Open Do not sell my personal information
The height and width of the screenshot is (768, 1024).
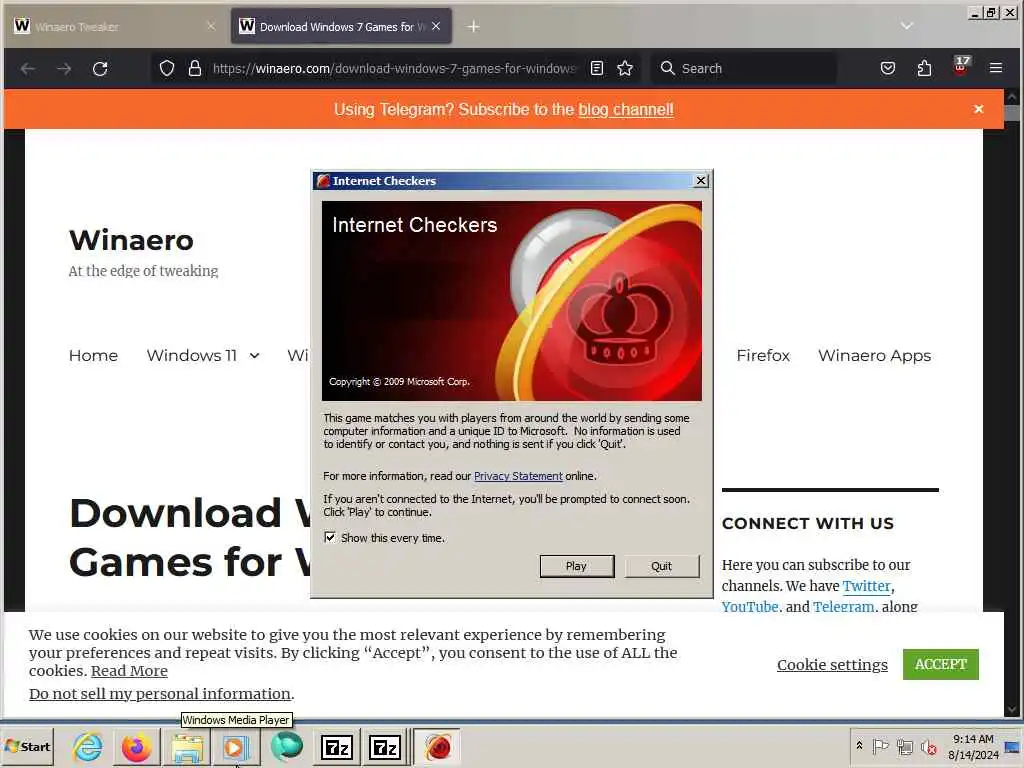click(x=160, y=694)
